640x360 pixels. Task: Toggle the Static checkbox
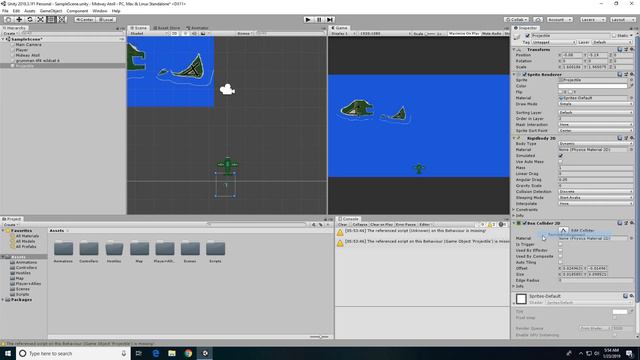[x=613, y=36]
